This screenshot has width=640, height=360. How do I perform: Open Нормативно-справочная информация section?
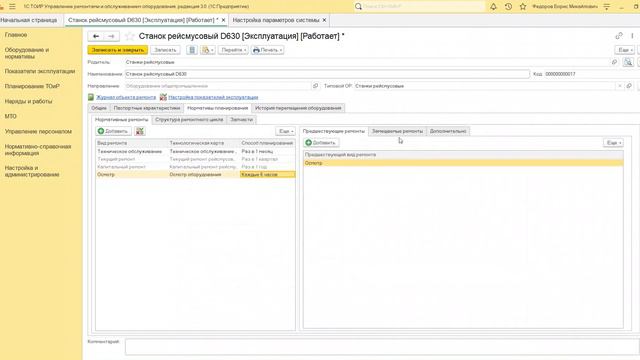38,150
